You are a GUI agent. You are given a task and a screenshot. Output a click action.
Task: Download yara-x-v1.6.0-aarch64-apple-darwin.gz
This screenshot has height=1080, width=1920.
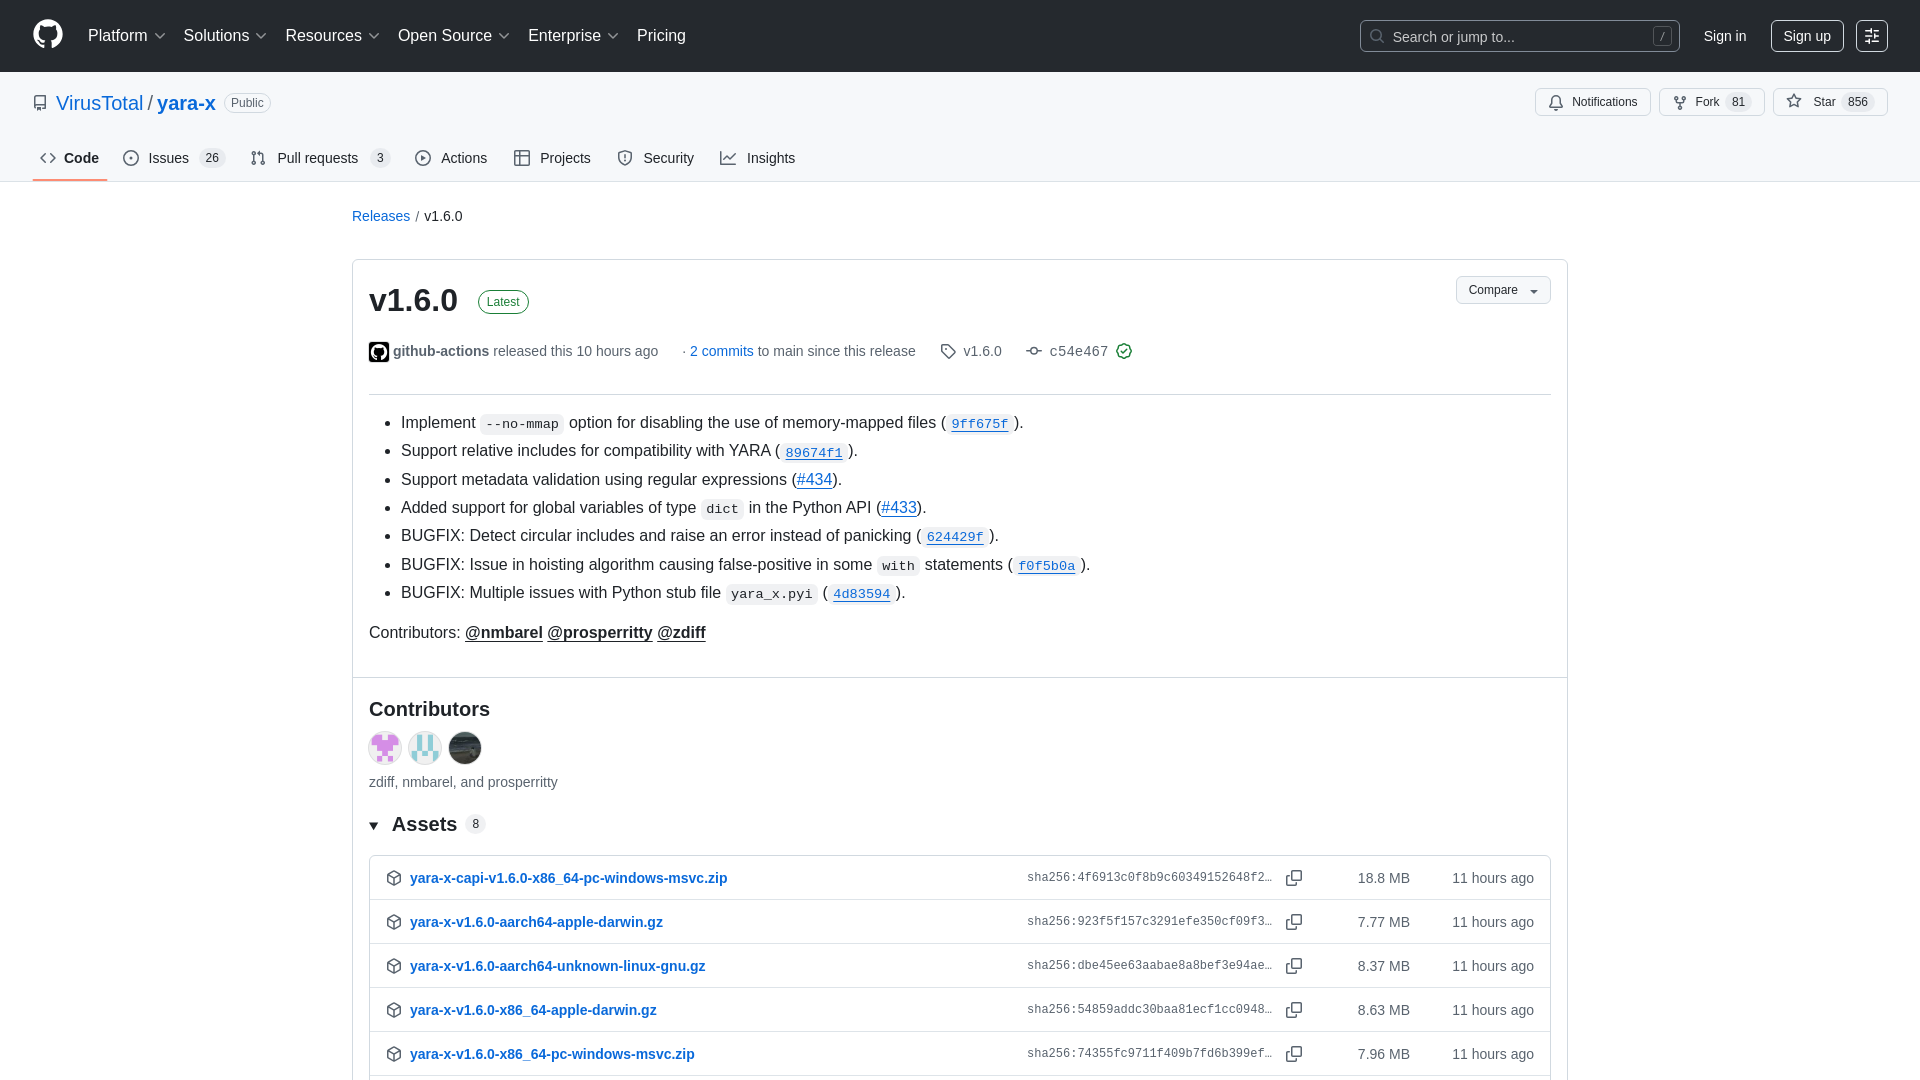pos(536,922)
